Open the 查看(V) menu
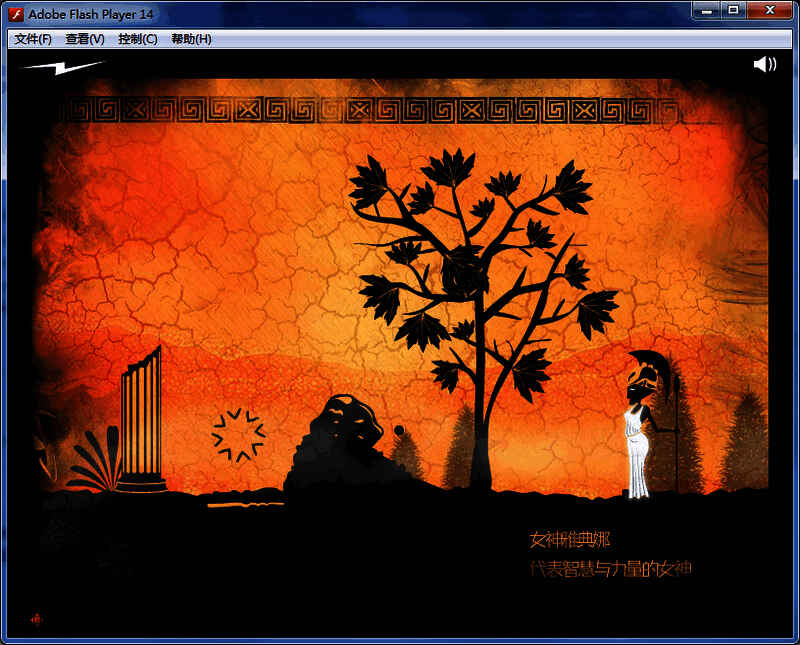 pyautogui.click(x=85, y=39)
